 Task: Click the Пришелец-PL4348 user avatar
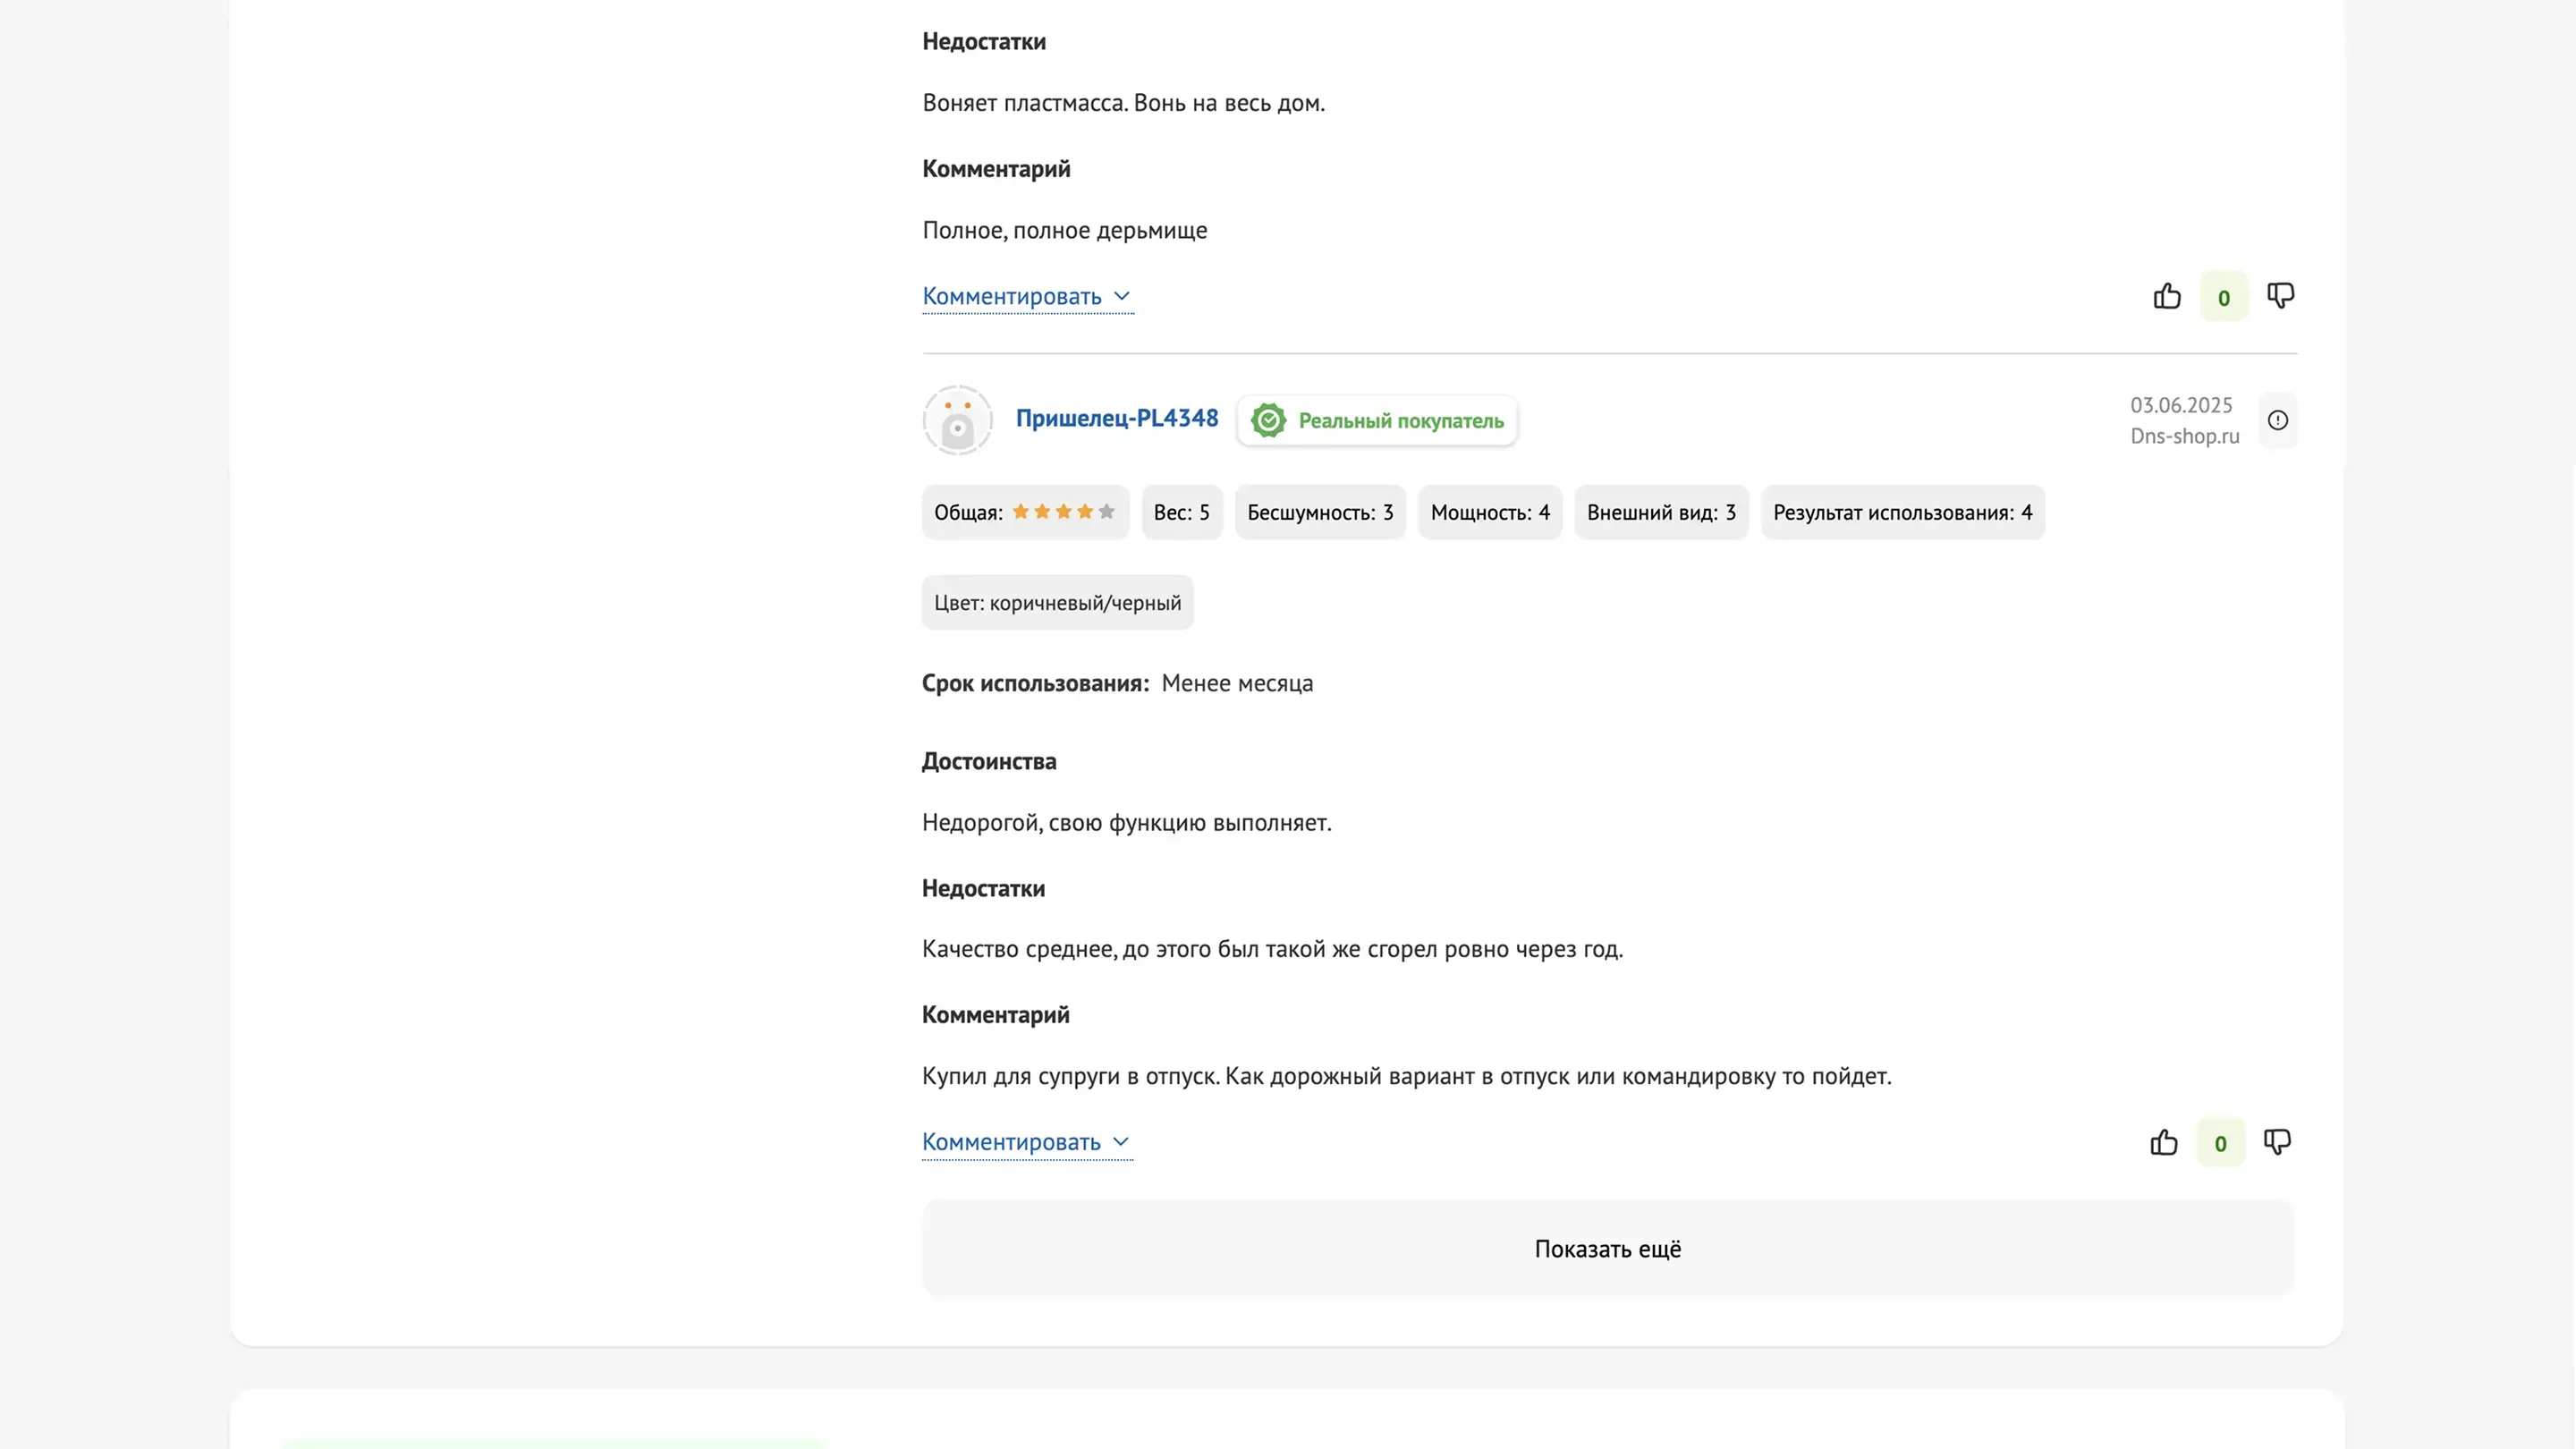pos(957,421)
